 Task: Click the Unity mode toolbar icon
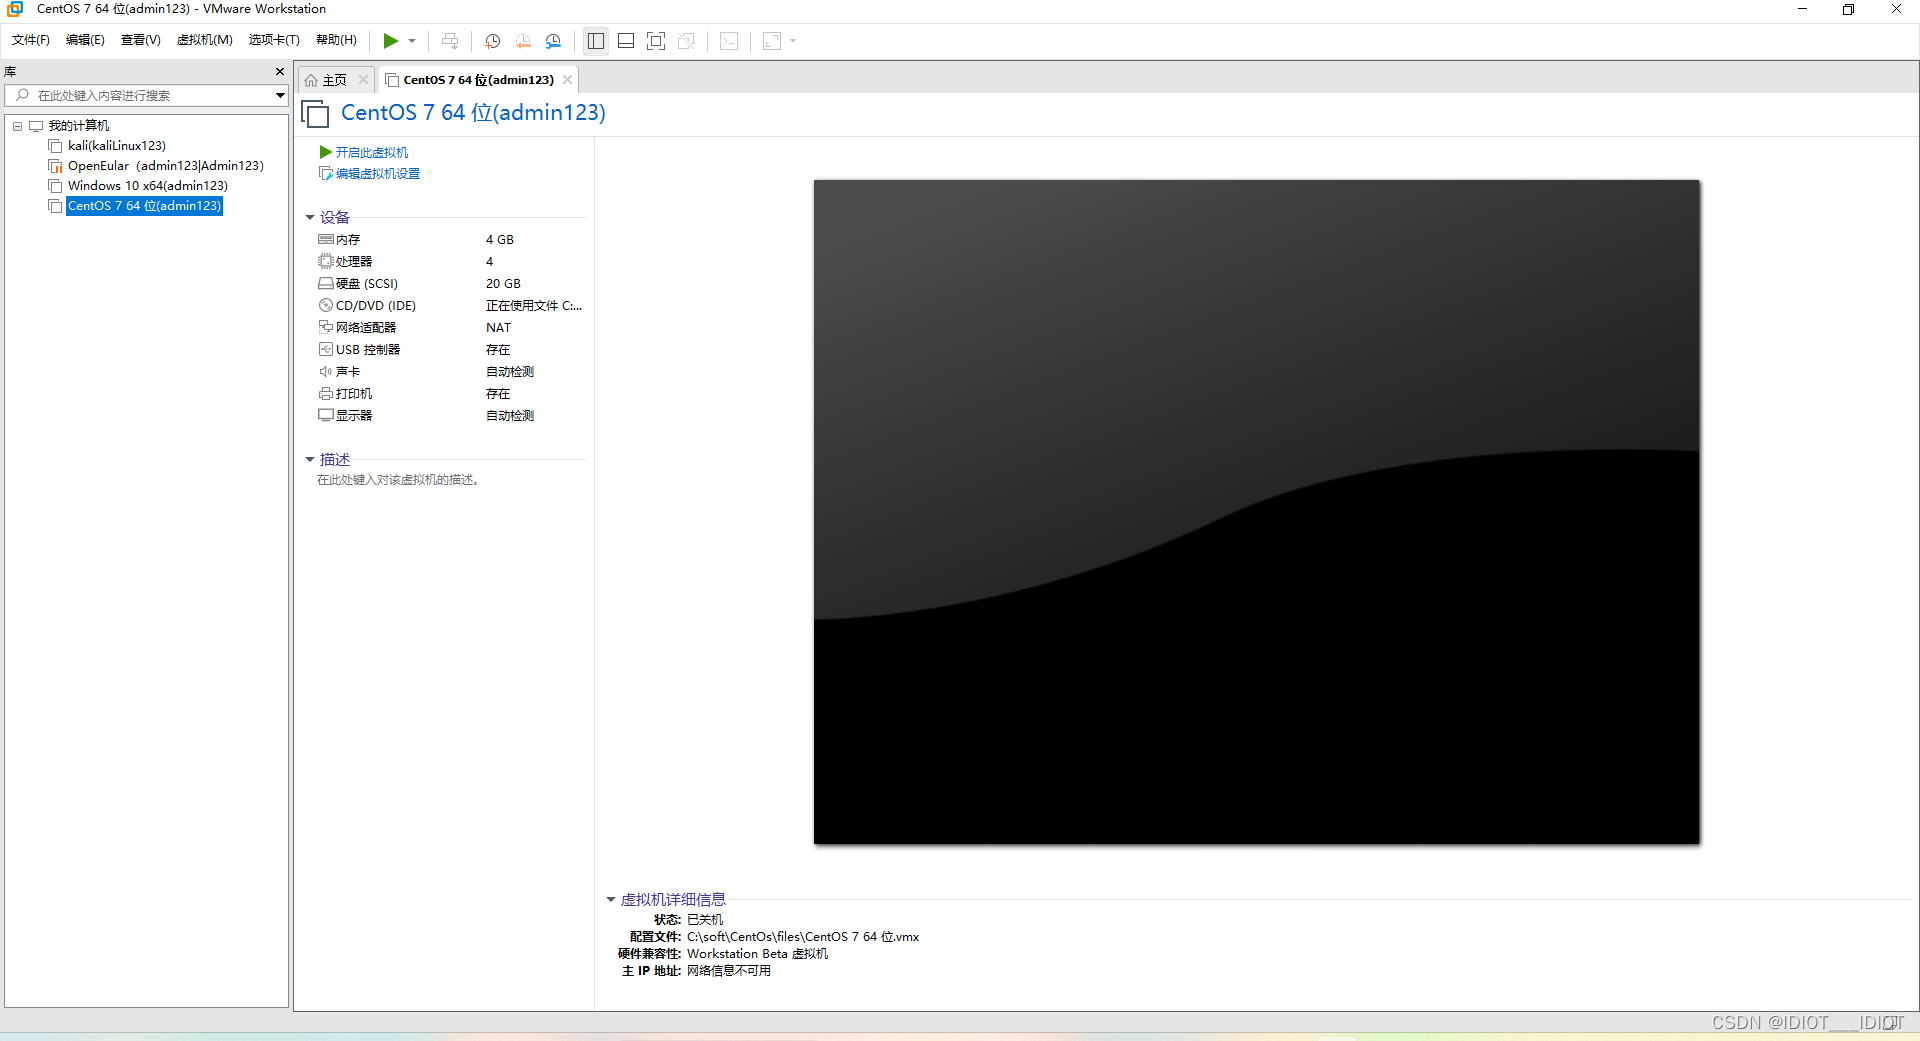click(x=686, y=41)
